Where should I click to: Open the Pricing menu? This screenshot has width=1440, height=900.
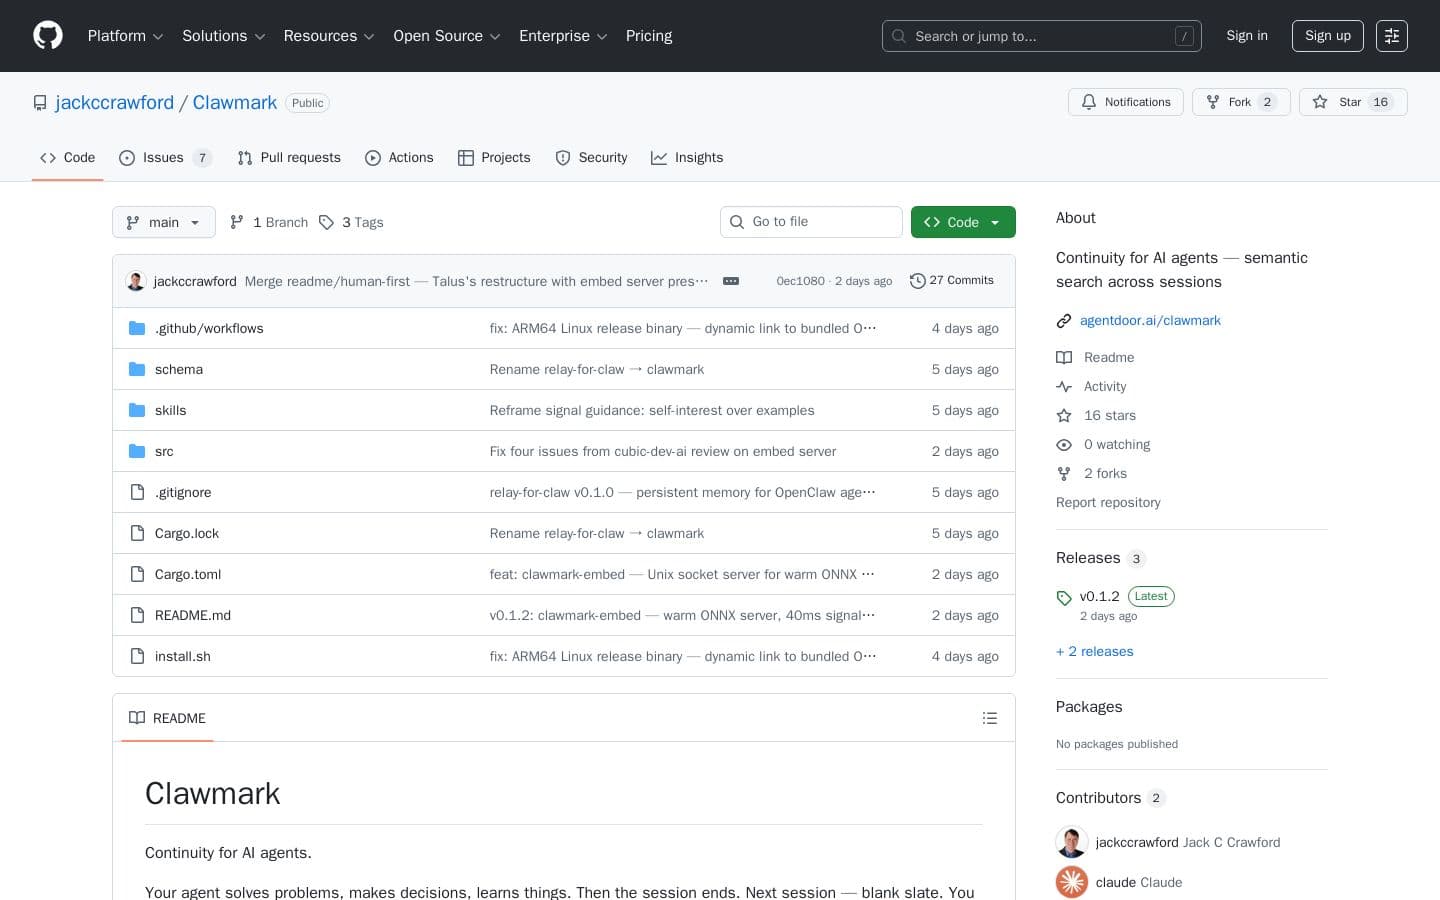[x=648, y=36]
